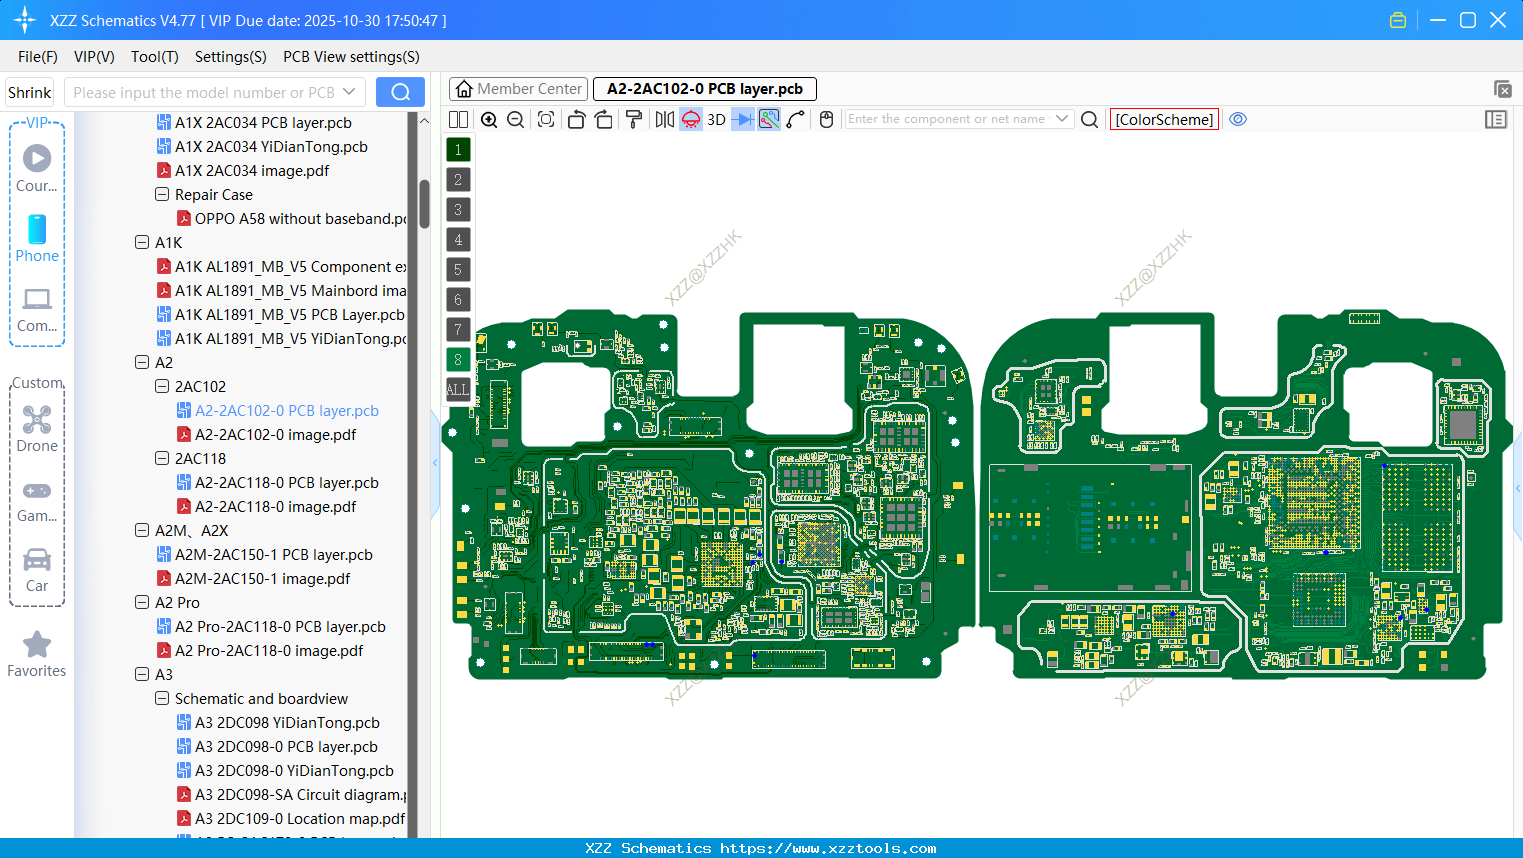Activate the mirror flip tool

click(x=662, y=118)
